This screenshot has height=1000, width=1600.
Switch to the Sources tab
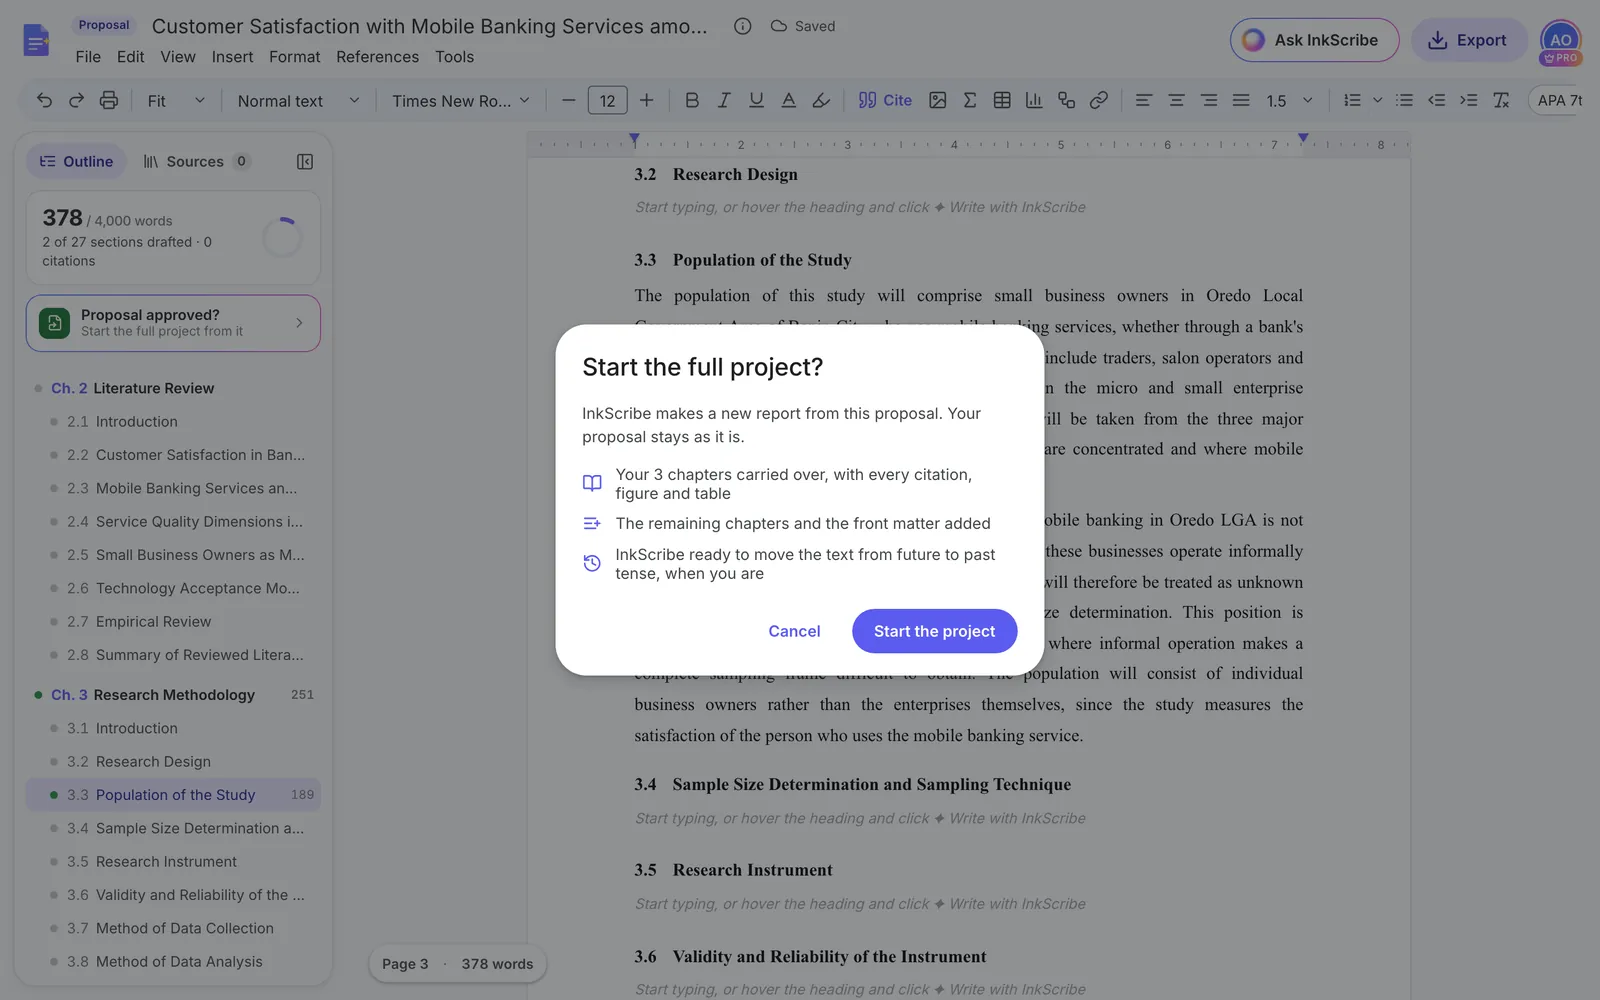point(196,161)
